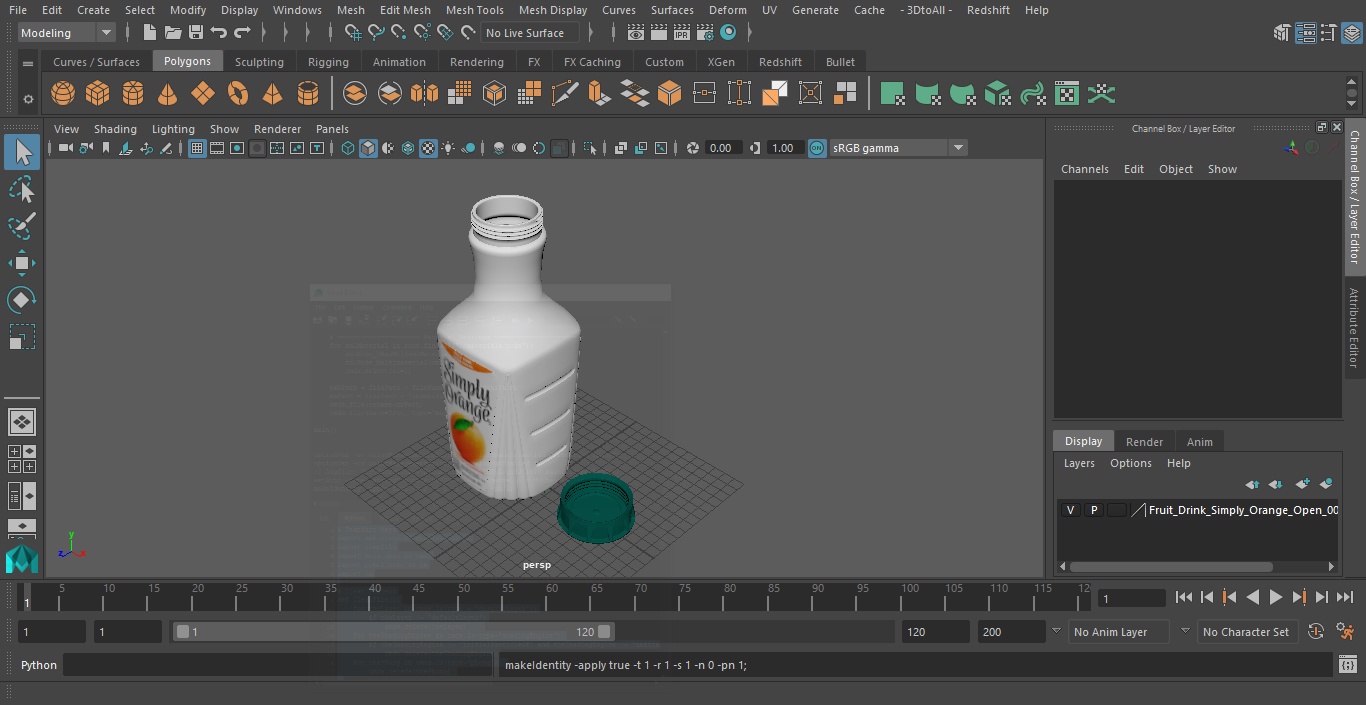1366x705 pixels.
Task: Click the Redo arrow icon
Action: (x=241, y=33)
